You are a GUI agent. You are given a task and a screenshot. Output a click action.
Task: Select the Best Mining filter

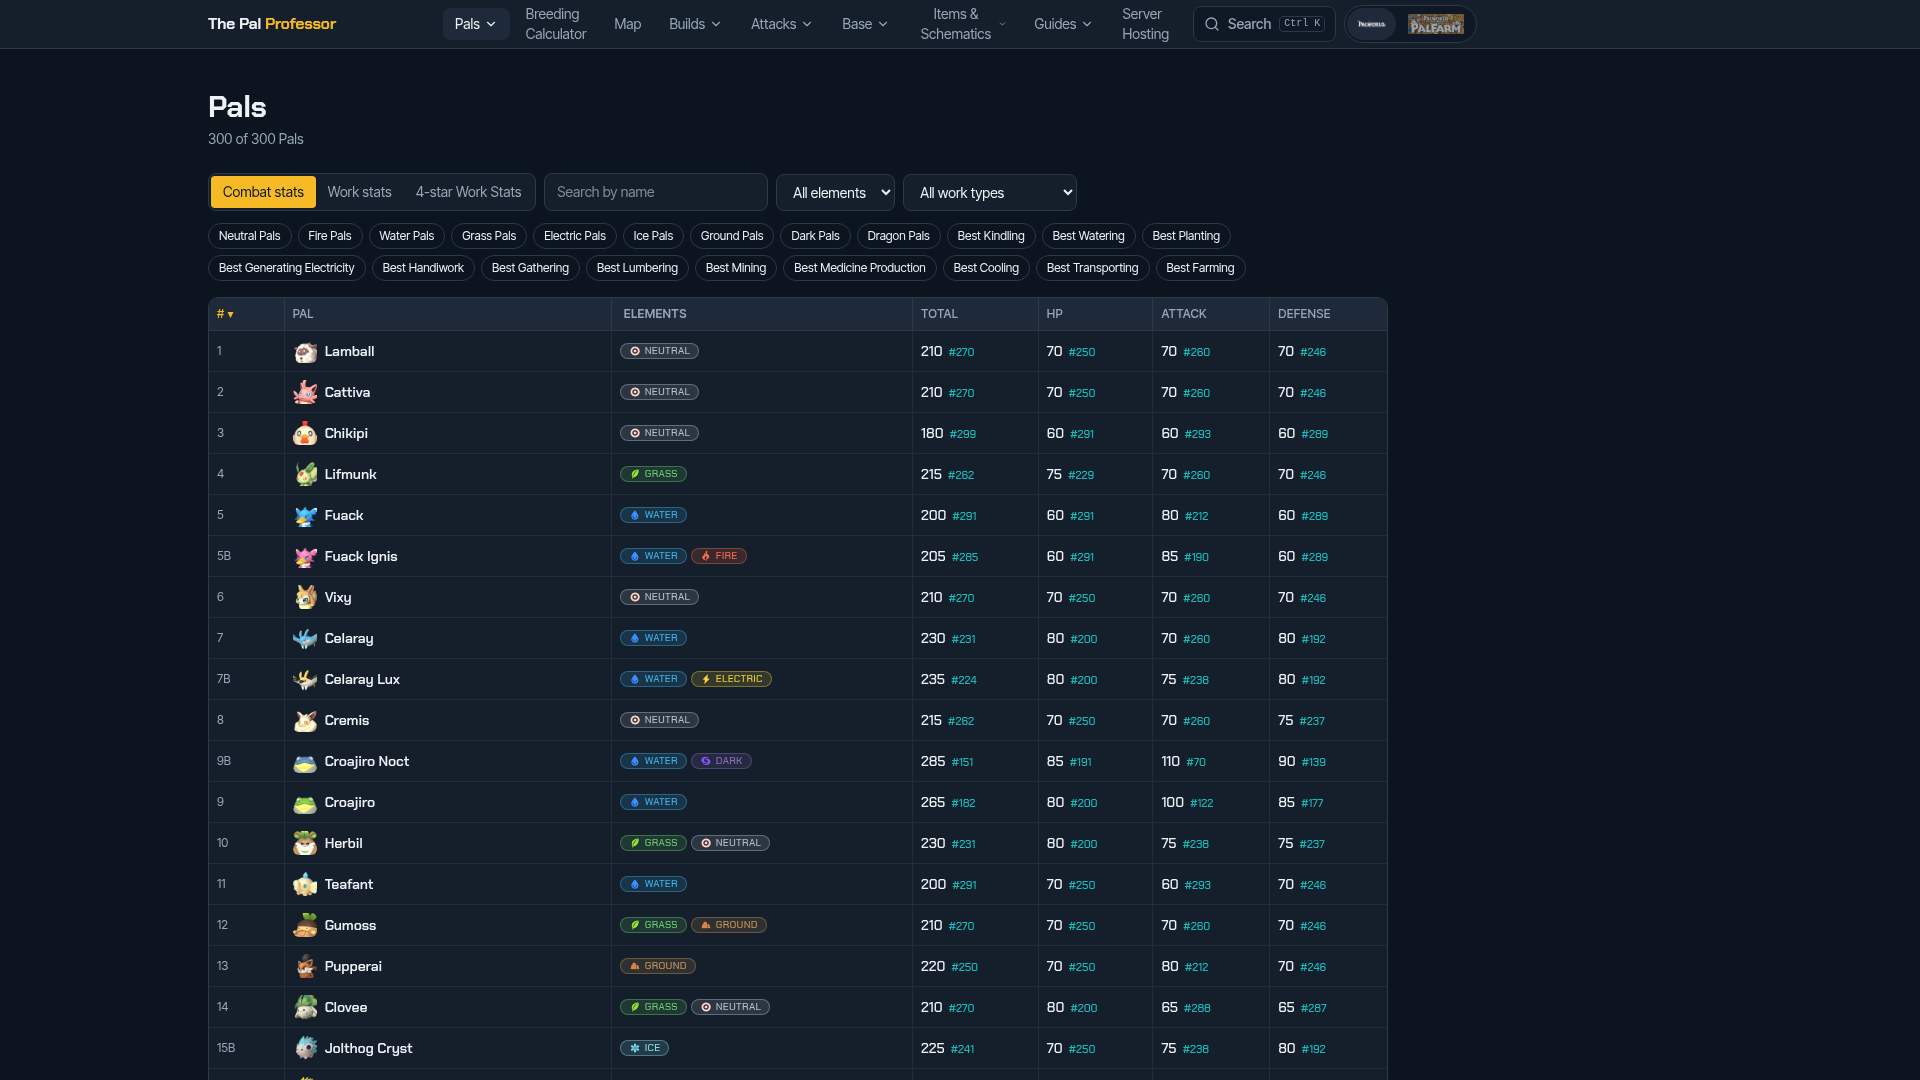(736, 268)
